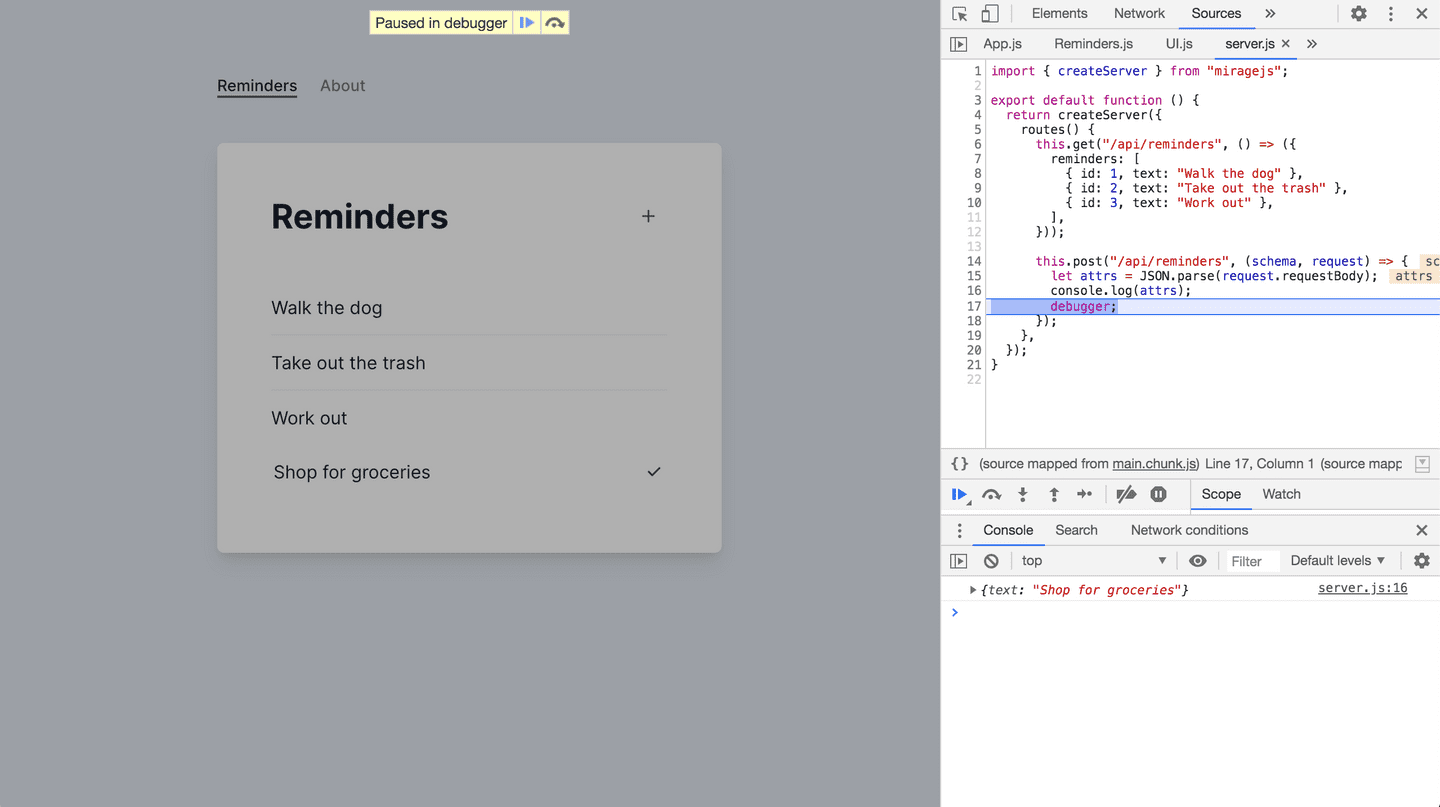Image resolution: width=1440 pixels, height=807 pixels.
Task: Toggle the console eye live expression icon
Action: click(1197, 560)
